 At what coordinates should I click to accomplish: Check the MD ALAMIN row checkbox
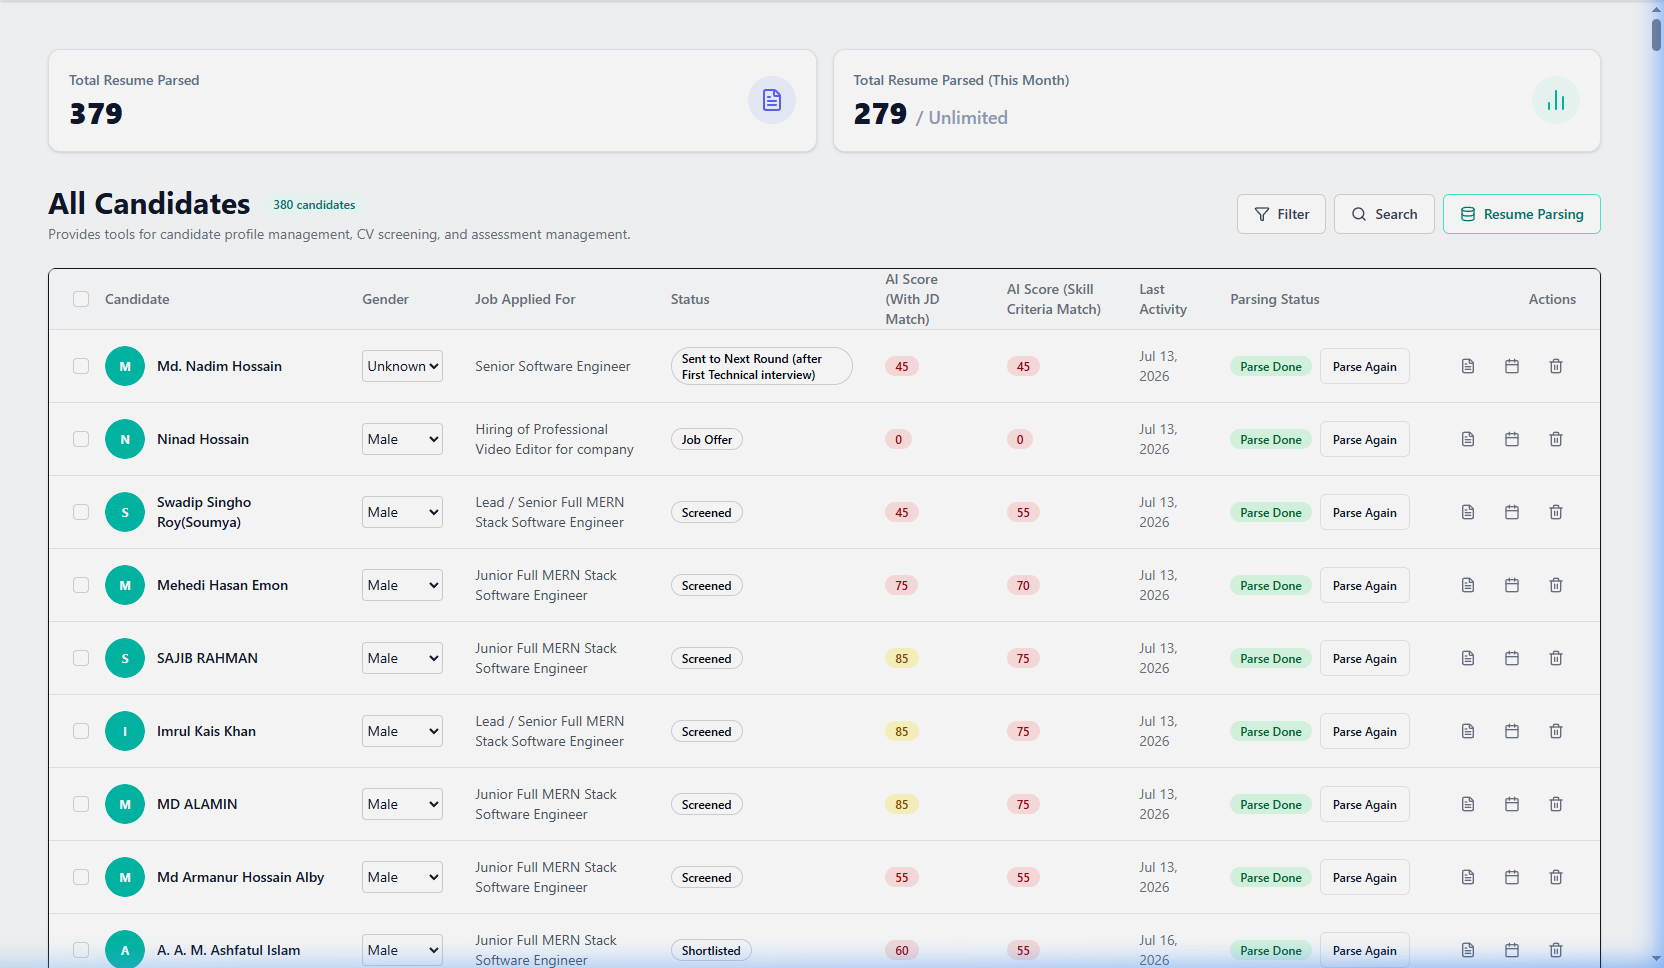tap(81, 804)
